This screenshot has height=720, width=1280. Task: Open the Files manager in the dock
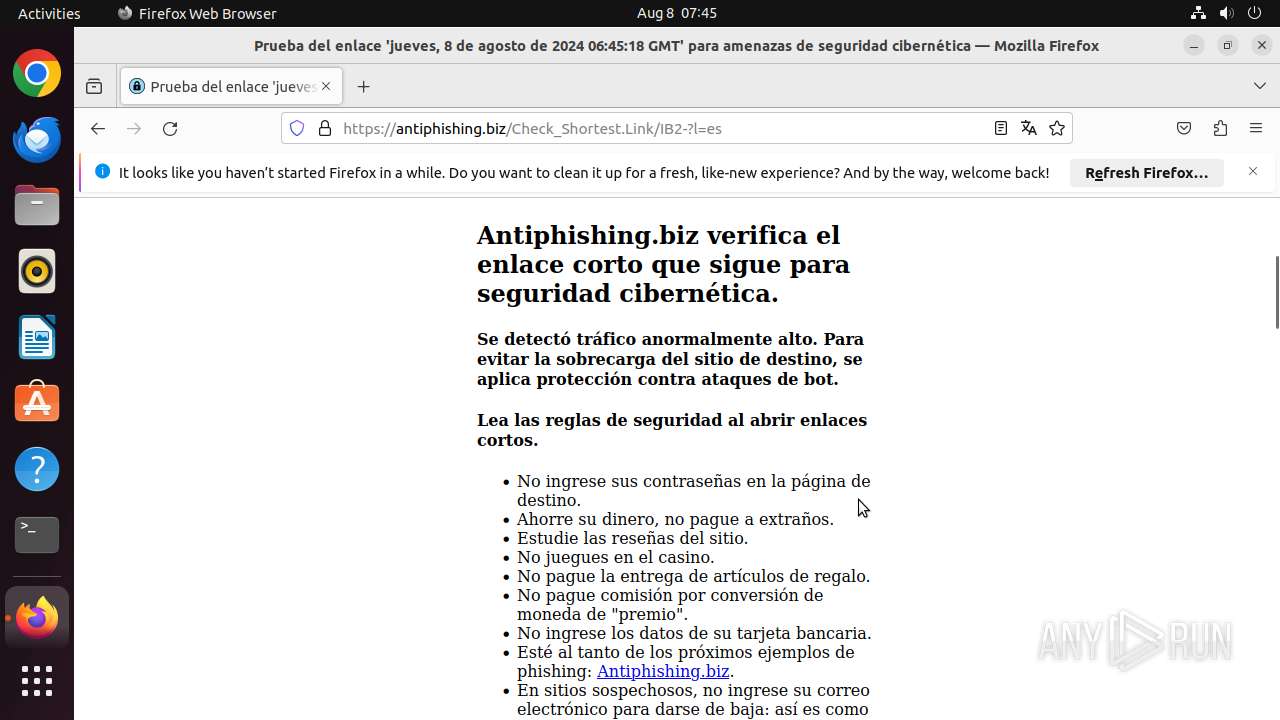click(37, 205)
